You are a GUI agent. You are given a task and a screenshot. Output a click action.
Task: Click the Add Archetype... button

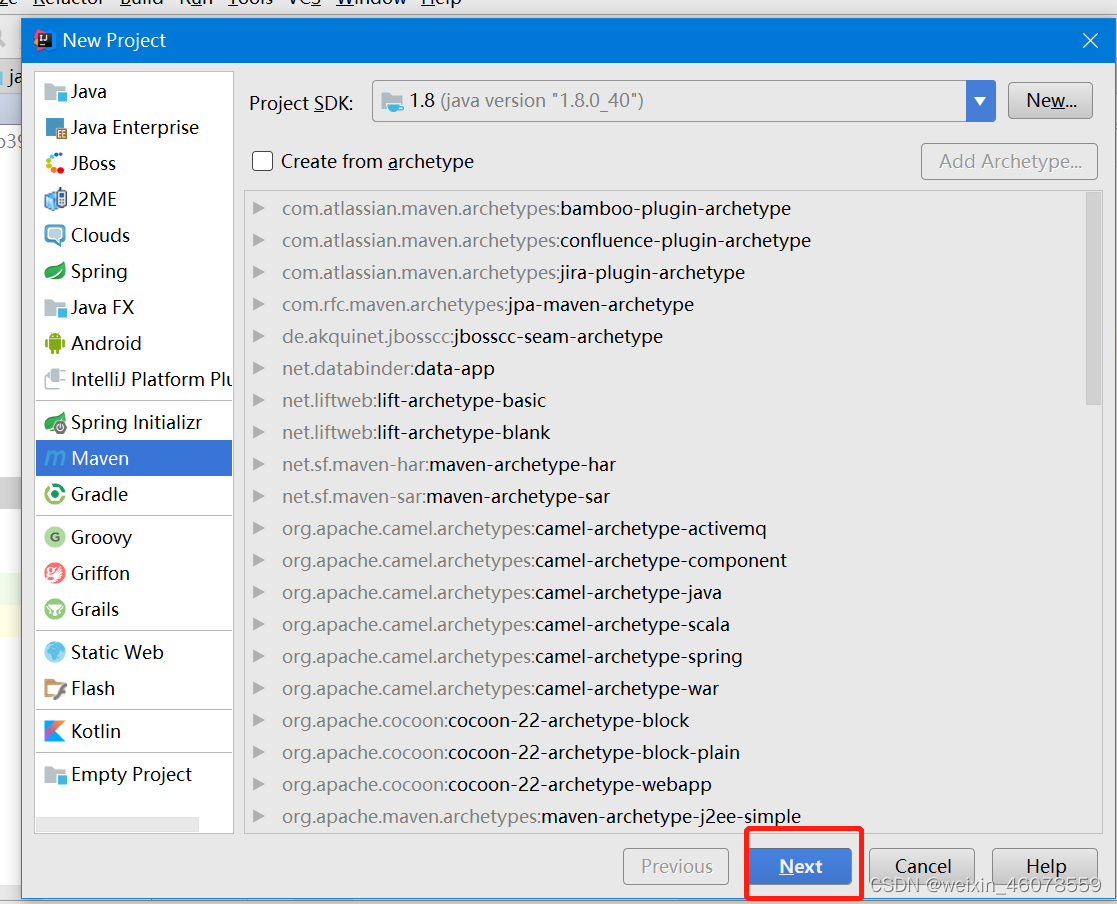click(x=1009, y=162)
